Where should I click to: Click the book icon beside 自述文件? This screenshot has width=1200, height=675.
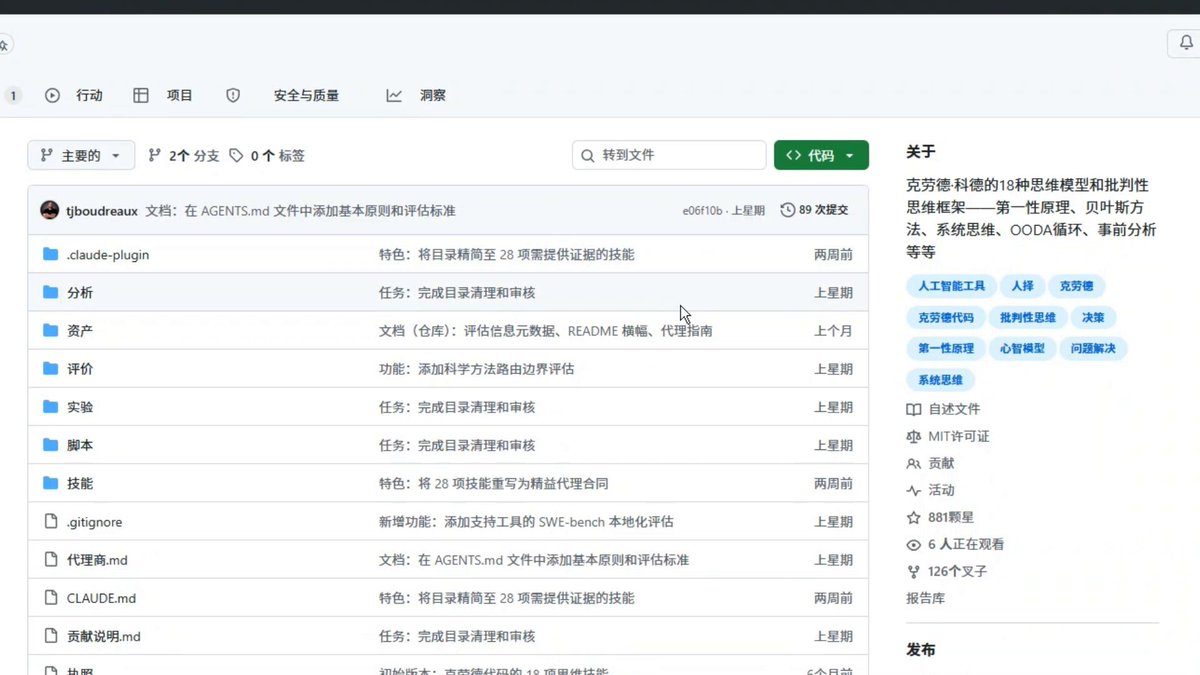pos(913,409)
